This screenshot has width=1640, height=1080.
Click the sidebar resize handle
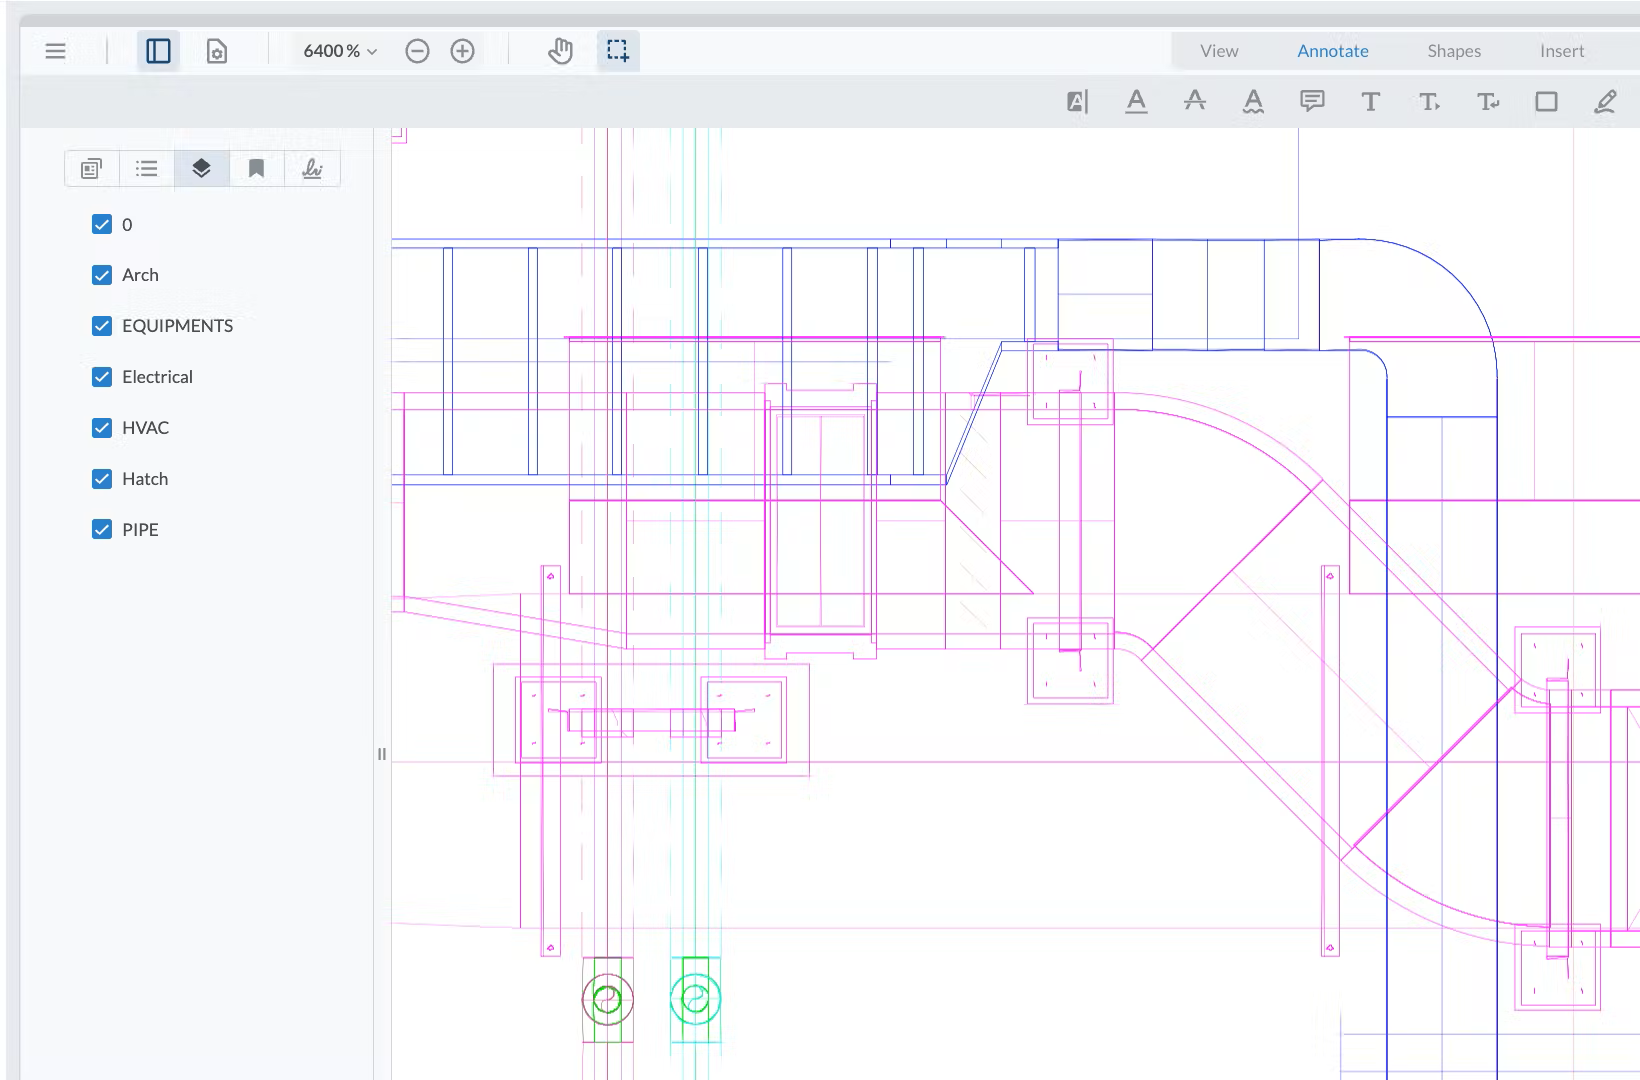coord(381,754)
